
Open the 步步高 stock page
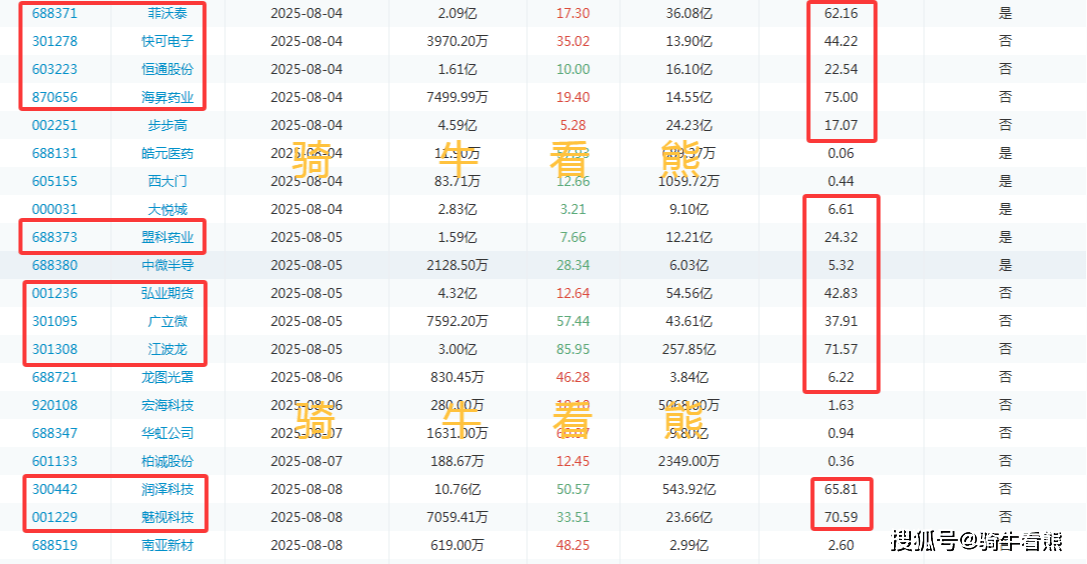(x=167, y=126)
